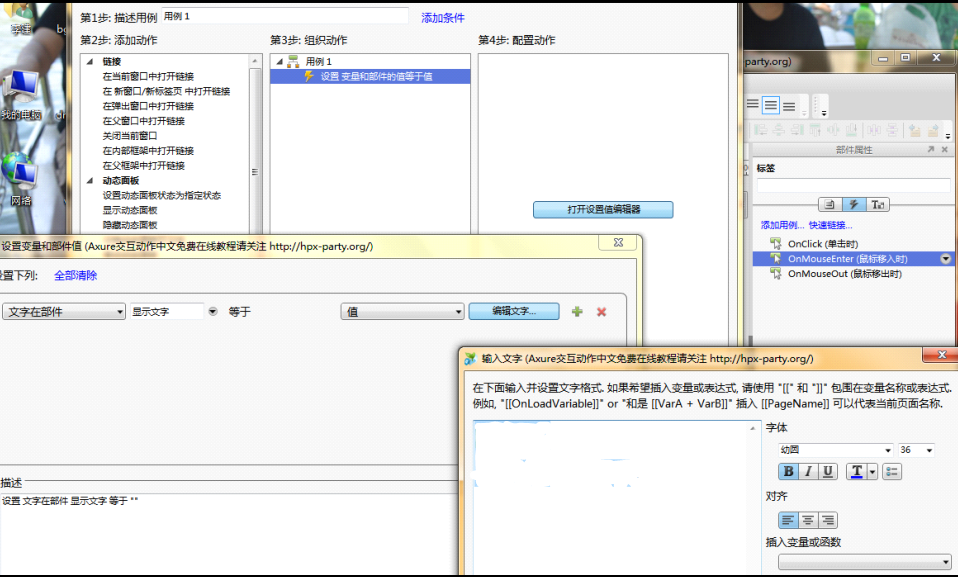Select the interactions lightning tab icon
Viewport: 958px width, 577px height.
click(854, 205)
